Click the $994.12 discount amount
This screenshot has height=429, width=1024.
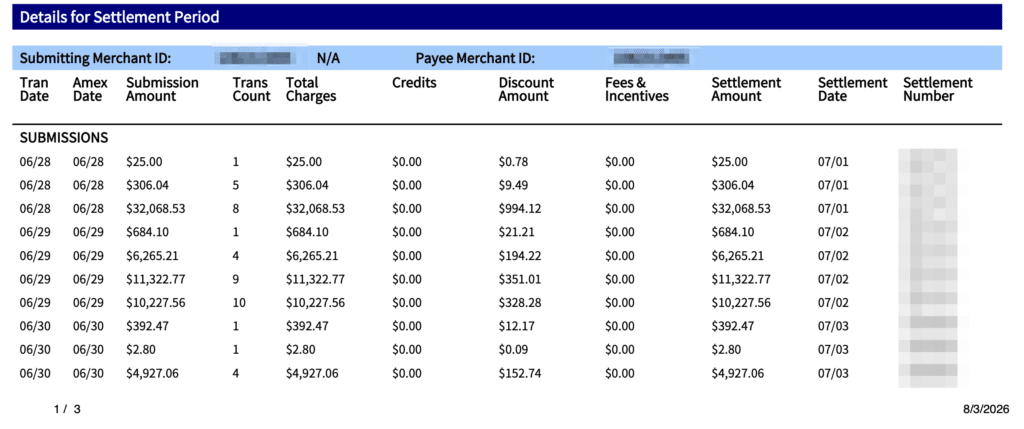(520, 209)
